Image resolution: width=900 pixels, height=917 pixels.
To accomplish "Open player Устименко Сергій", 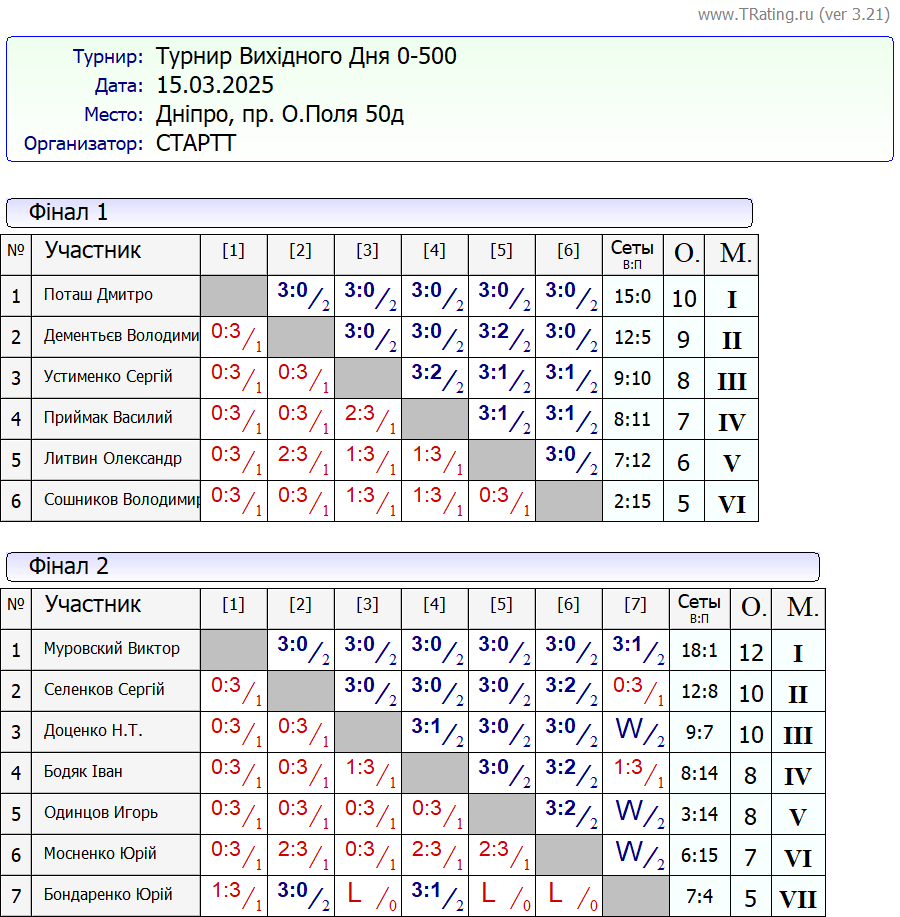I will pyautogui.click(x=108, y=377).
